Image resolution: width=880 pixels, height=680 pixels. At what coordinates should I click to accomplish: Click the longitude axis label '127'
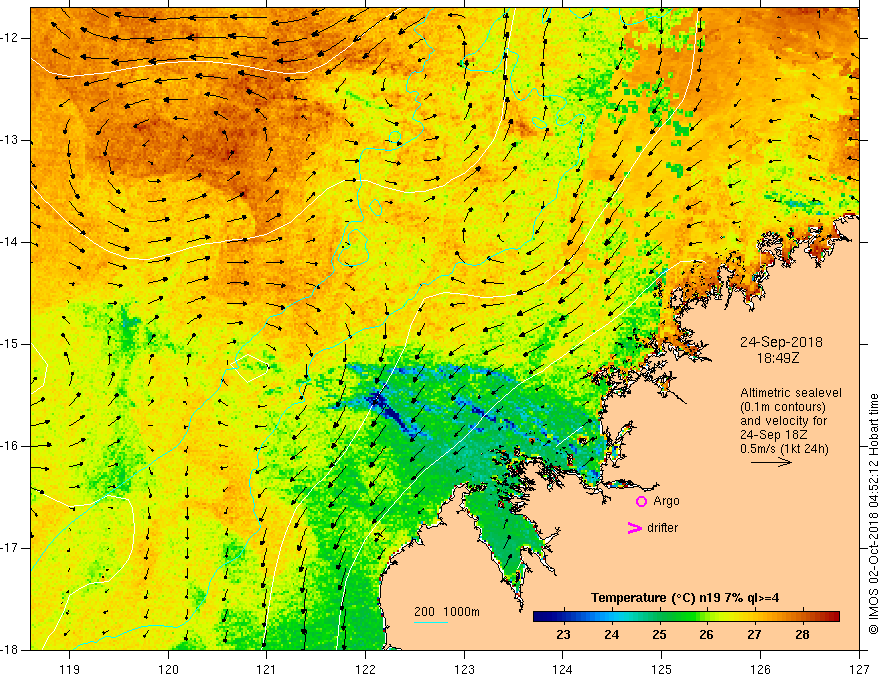click(x=859, y=669)
